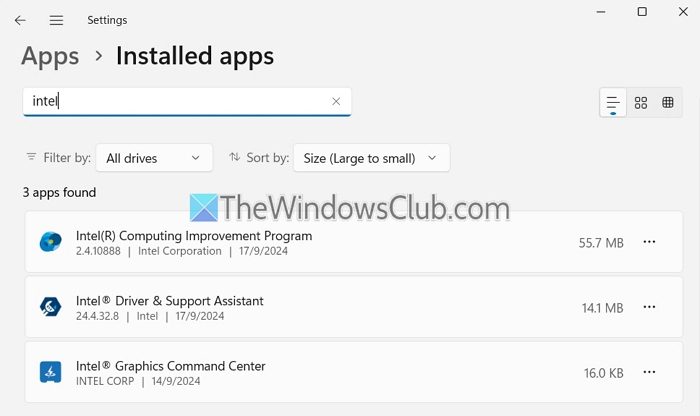
Task: Switch to list view layout
Action: (x=613, y=103)
